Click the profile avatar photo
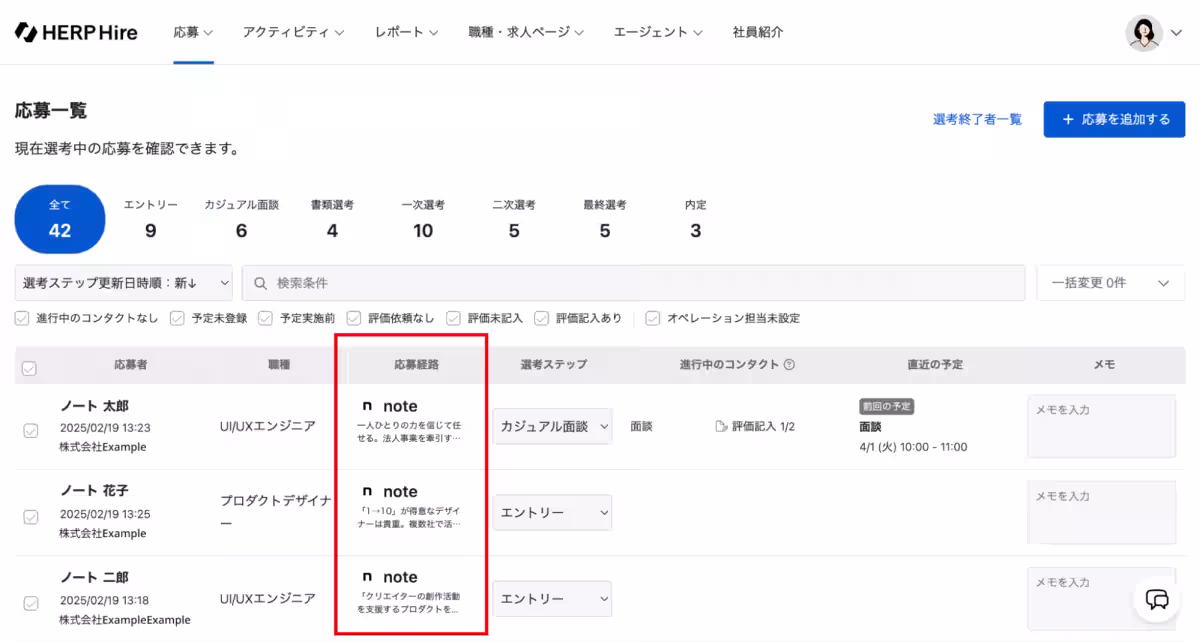1200x642 pixels. point(1146,31)
